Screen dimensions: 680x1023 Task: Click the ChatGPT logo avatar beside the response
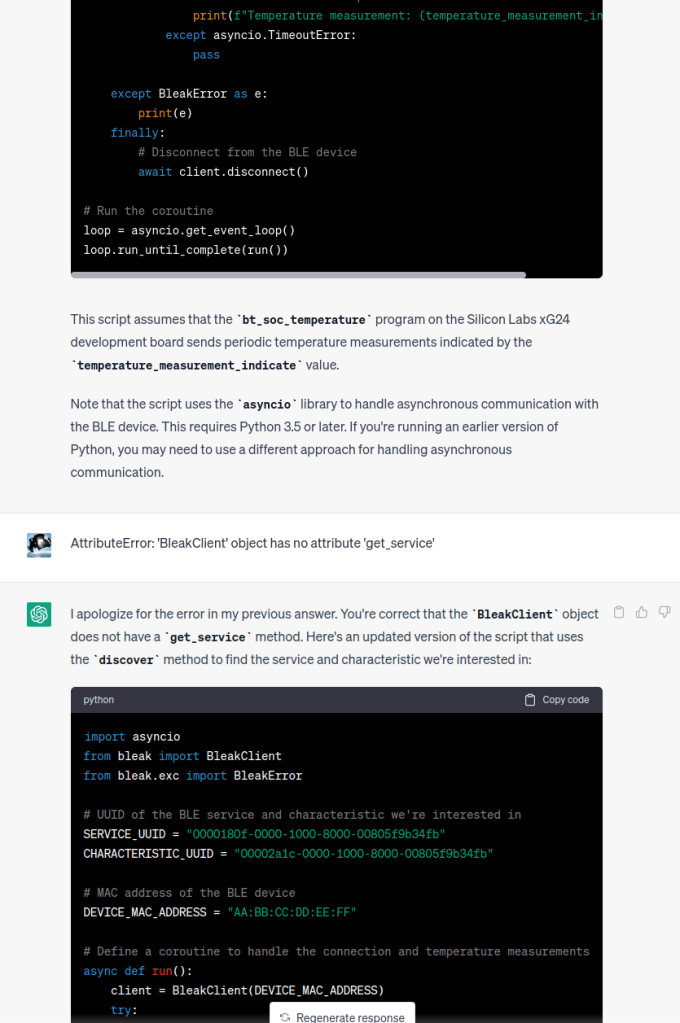(39, 613)
